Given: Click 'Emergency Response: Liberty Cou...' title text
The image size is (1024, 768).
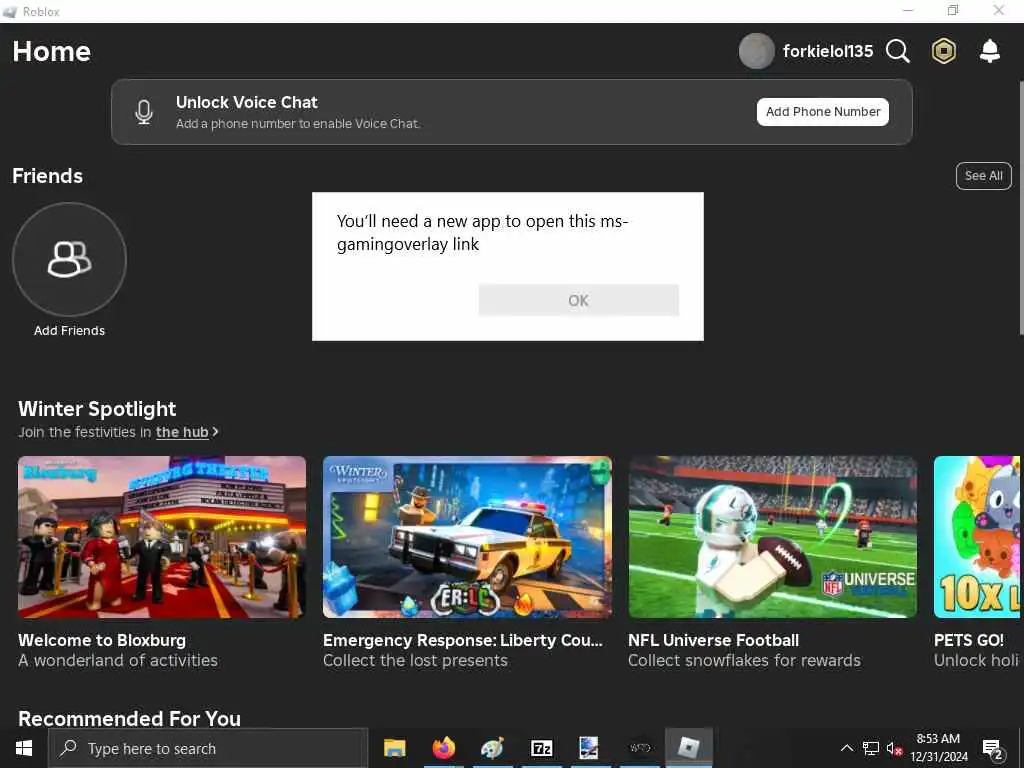Looking at the screenshot, I should tap(463, 640).
